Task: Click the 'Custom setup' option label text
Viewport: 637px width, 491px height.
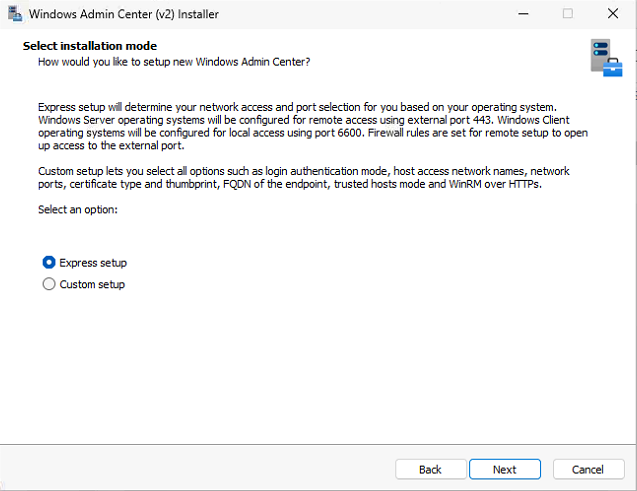Action: coord(92,284)
